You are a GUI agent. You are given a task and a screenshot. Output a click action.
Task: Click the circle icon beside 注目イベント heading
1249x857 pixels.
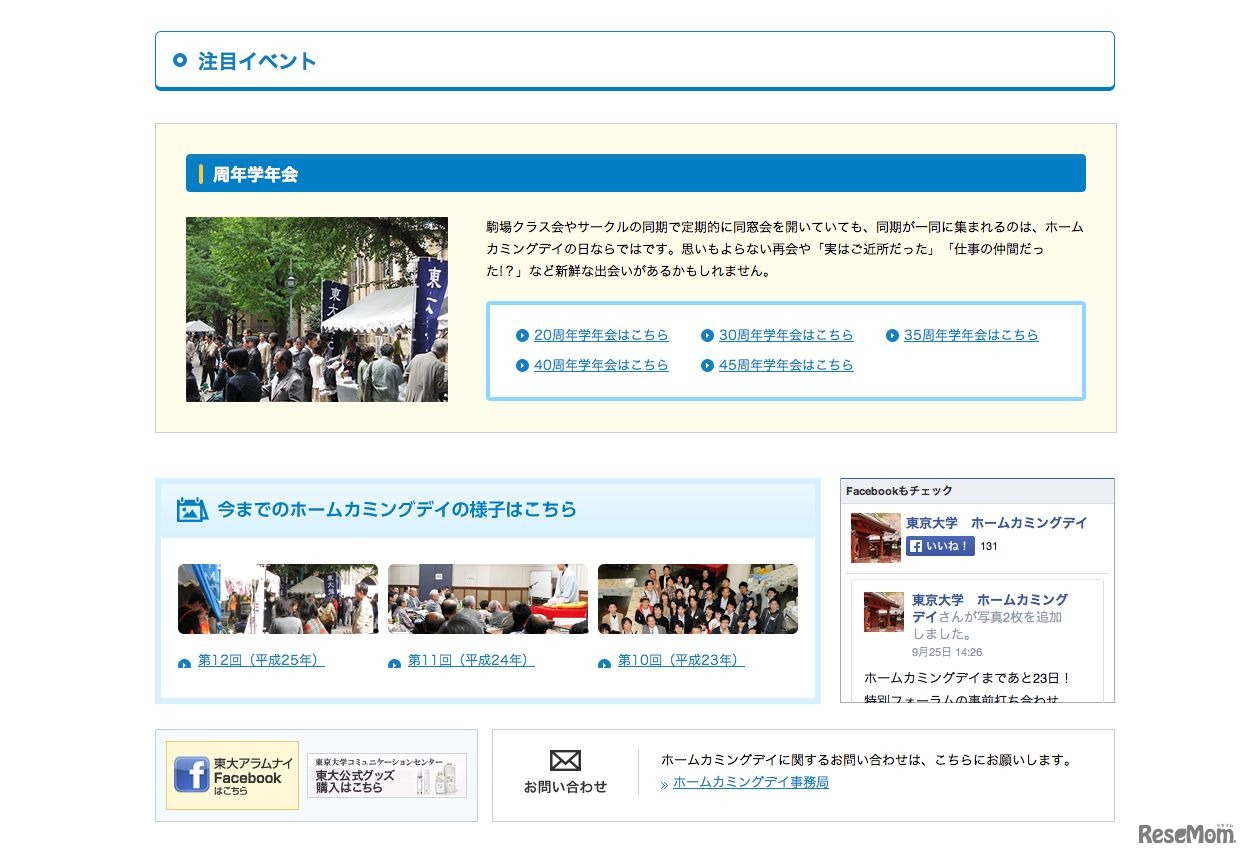(180, 59)
